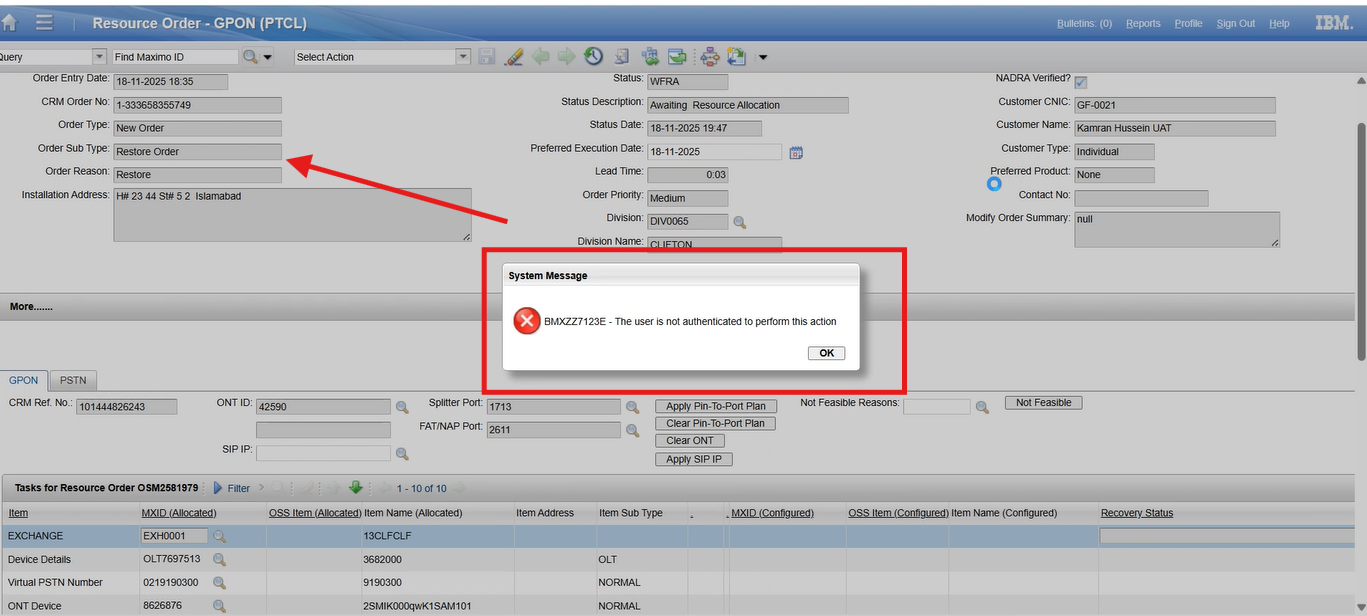Click the Not Feasible button
This screenshot has width=1367, height=616.
pos(1043,403)
